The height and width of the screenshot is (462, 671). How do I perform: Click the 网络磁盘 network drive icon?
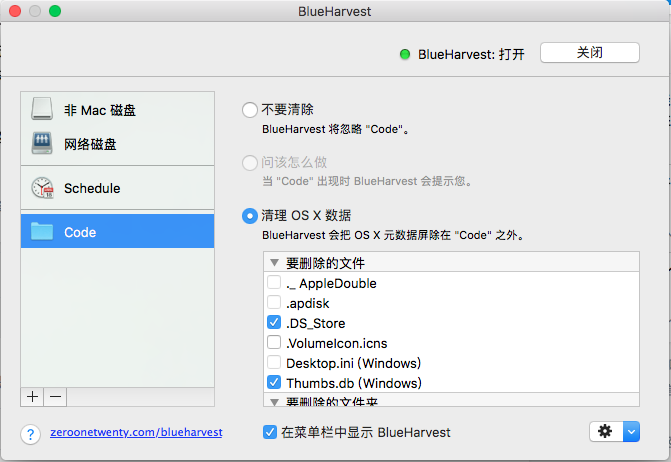(42, 143)
